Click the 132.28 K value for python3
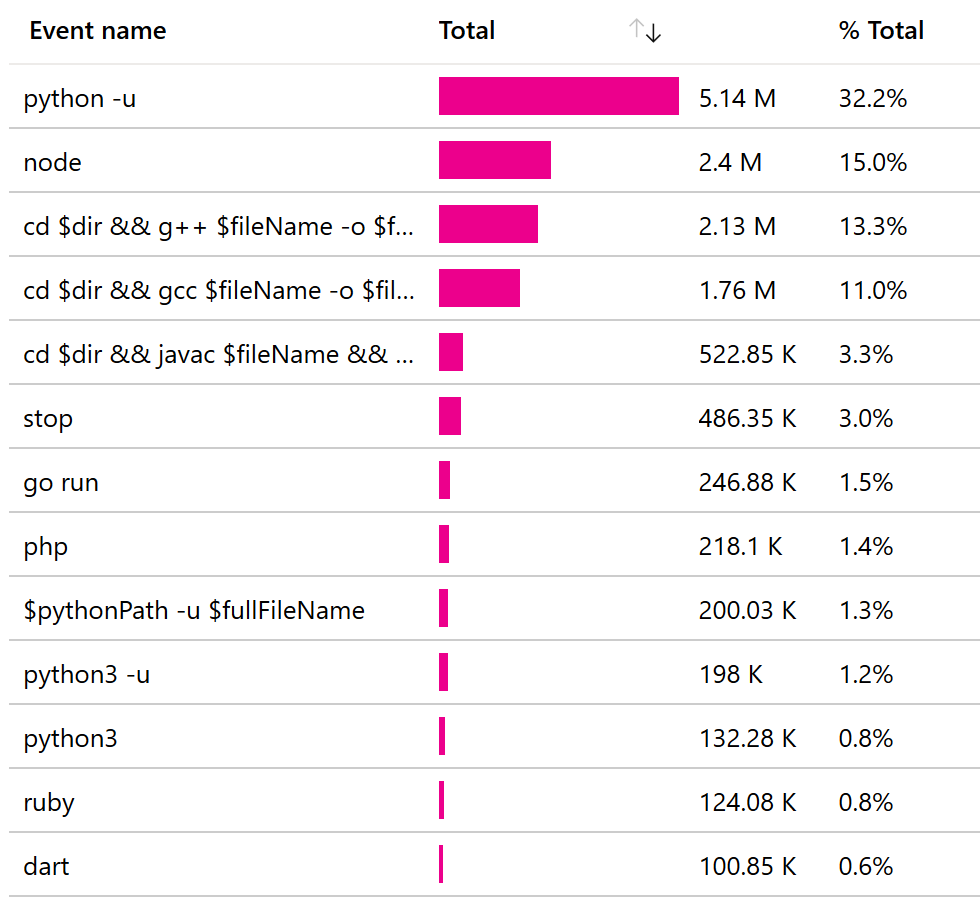This screenshot has width=980, height=904. 747,739
